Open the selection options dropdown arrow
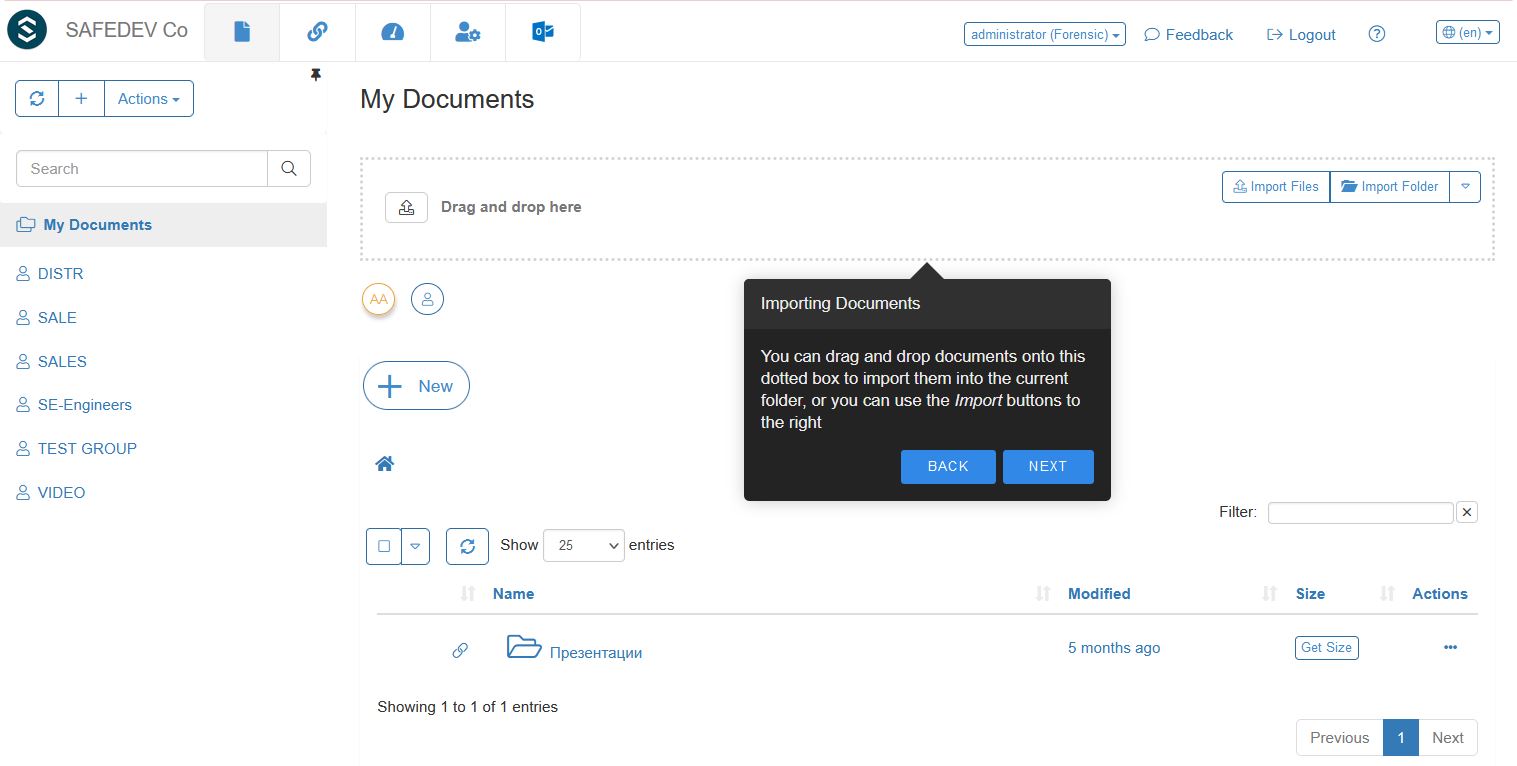Image resolution: width=1517 pixels, height=766 pixels. click(x=416, y=546)
